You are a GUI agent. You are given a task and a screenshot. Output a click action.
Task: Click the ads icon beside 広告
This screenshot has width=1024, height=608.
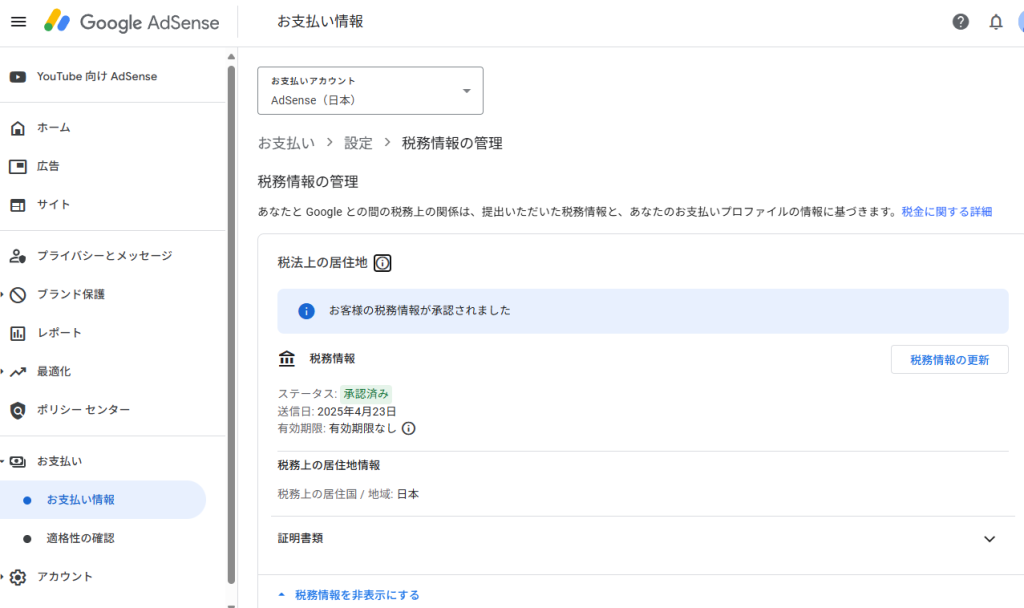tap(18, 167)
